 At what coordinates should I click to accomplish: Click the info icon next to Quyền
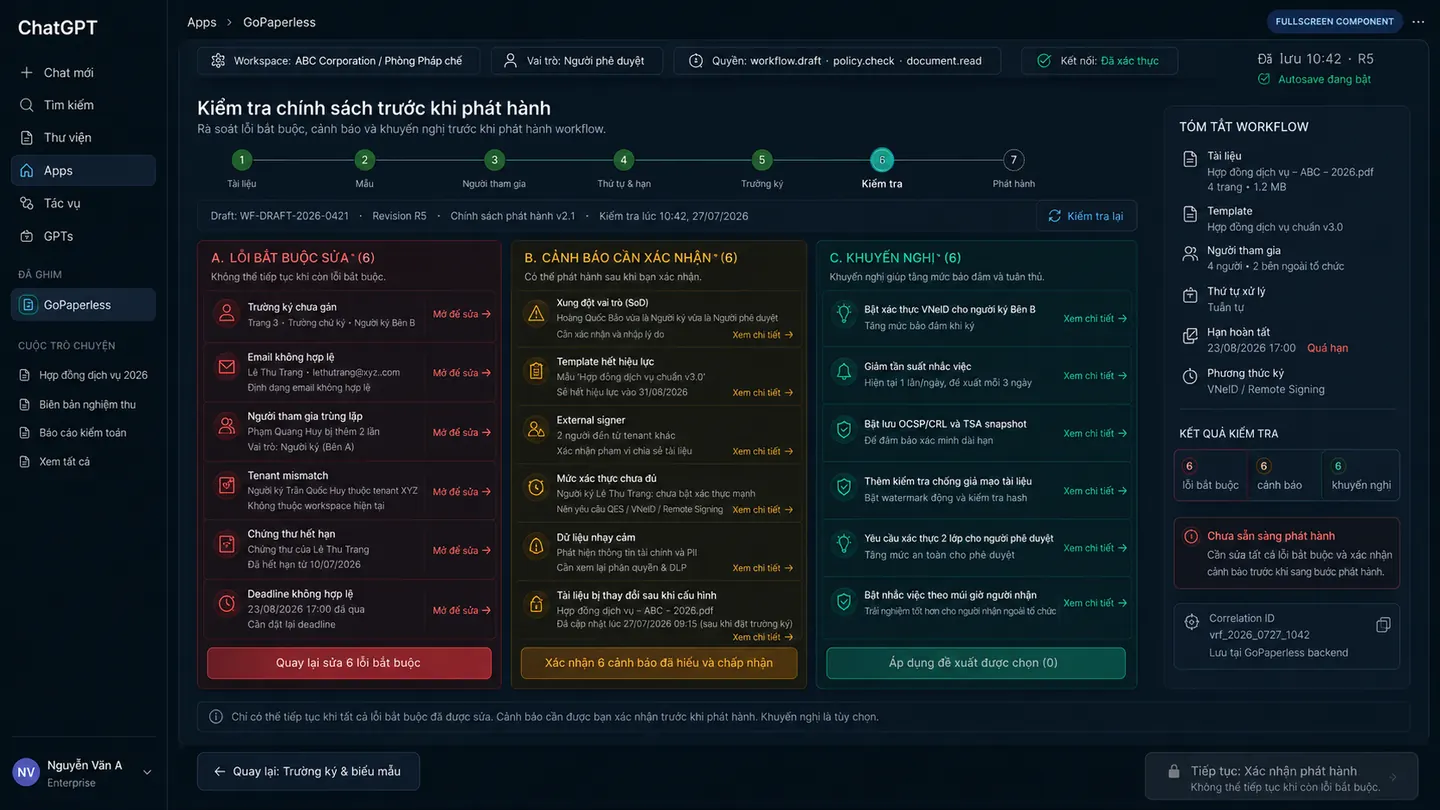696,61
